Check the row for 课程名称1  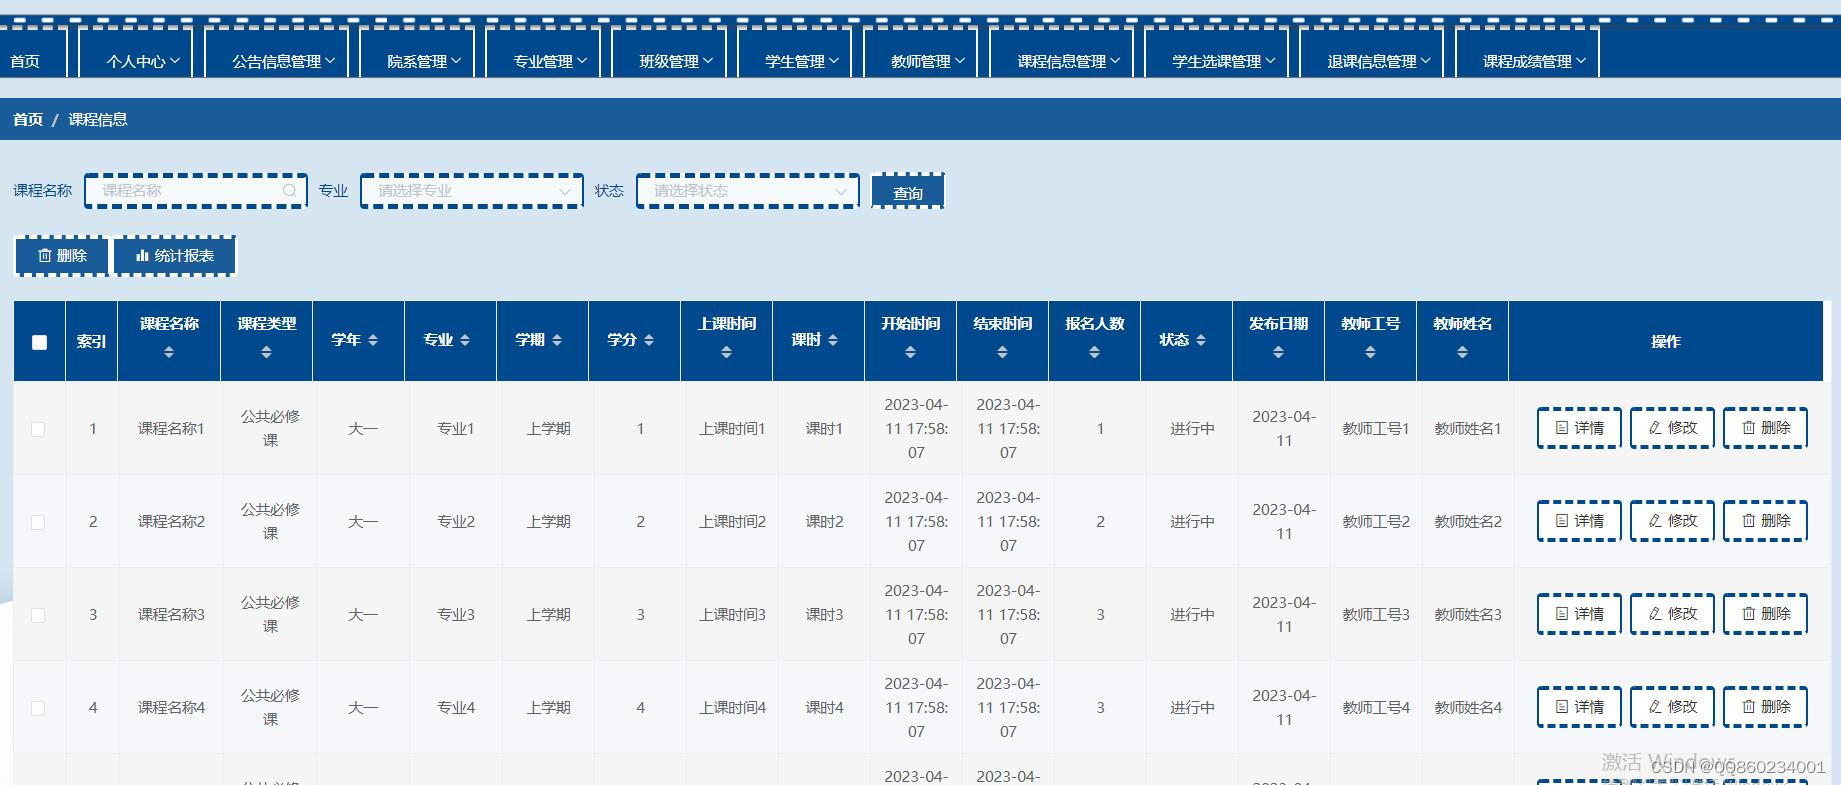click(x=38, y=429)
